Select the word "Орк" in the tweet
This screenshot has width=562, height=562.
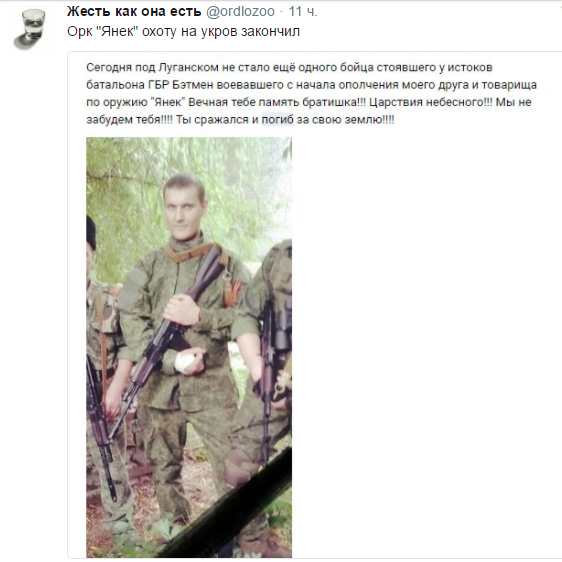77,32
